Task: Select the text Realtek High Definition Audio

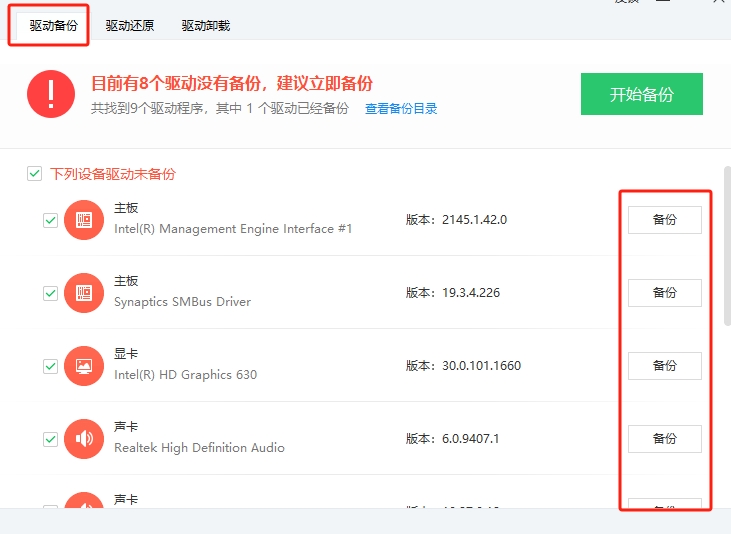Action: [x=199, y=448]
